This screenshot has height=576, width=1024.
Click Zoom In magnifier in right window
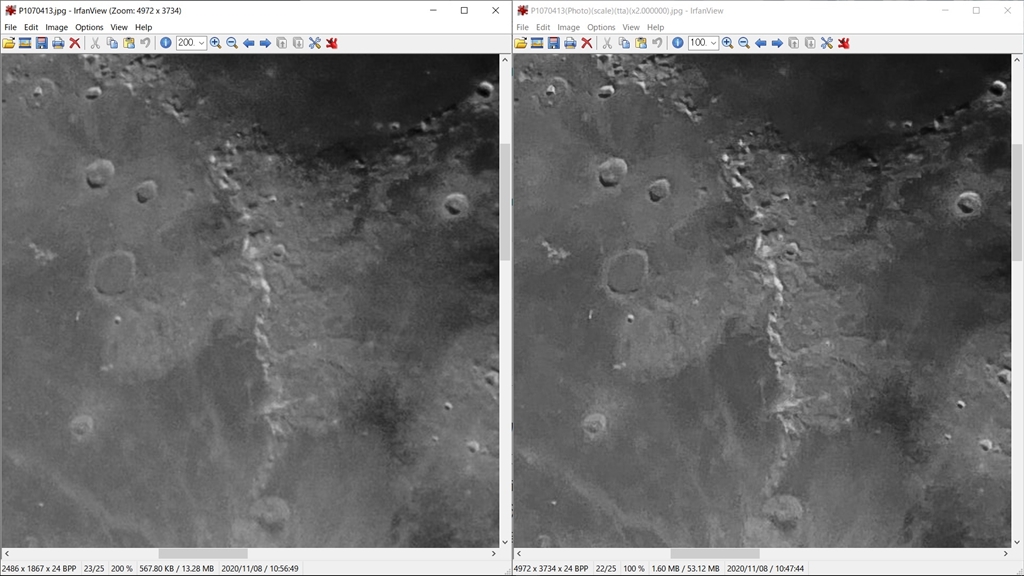pos(727,43)
